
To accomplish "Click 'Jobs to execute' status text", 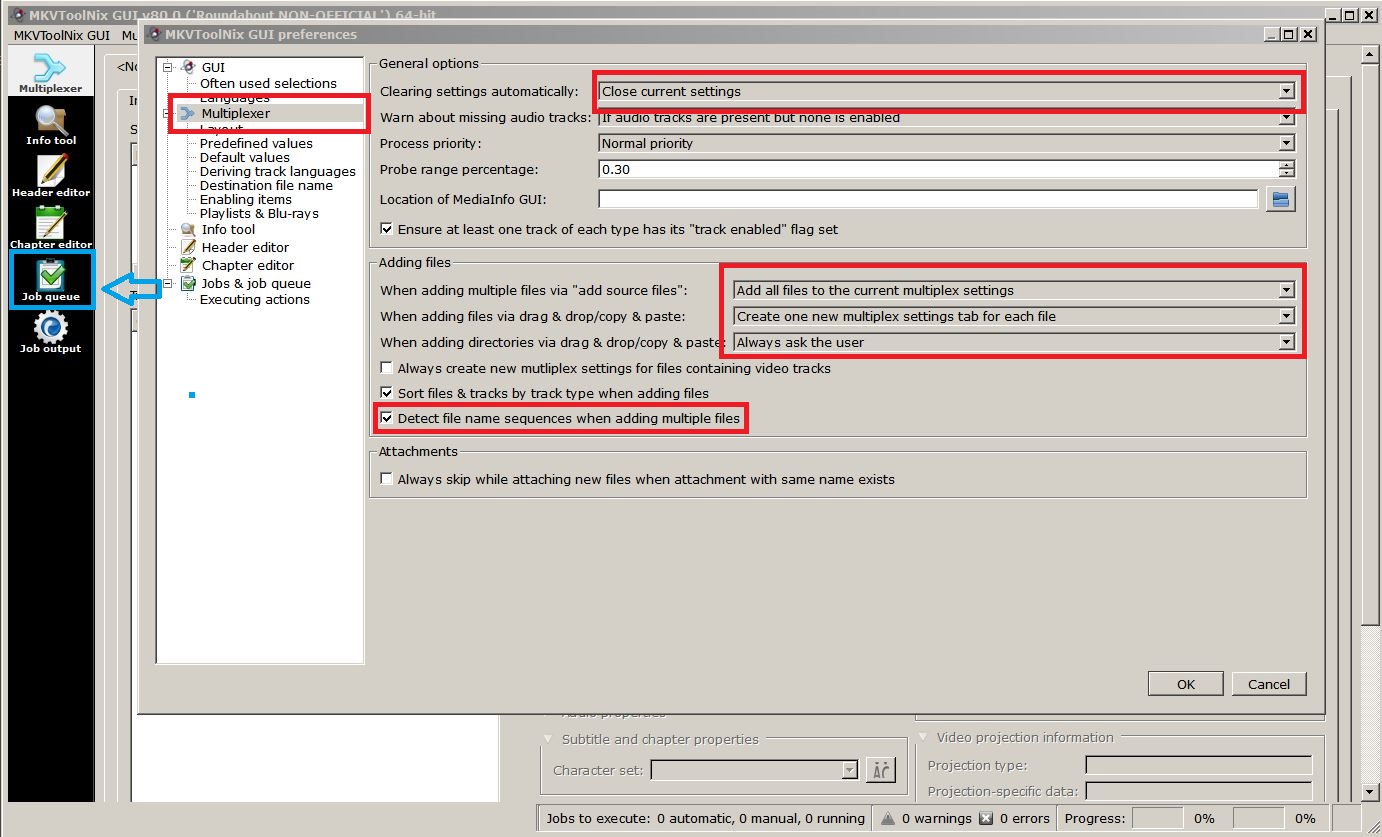I will click(706, 818).
